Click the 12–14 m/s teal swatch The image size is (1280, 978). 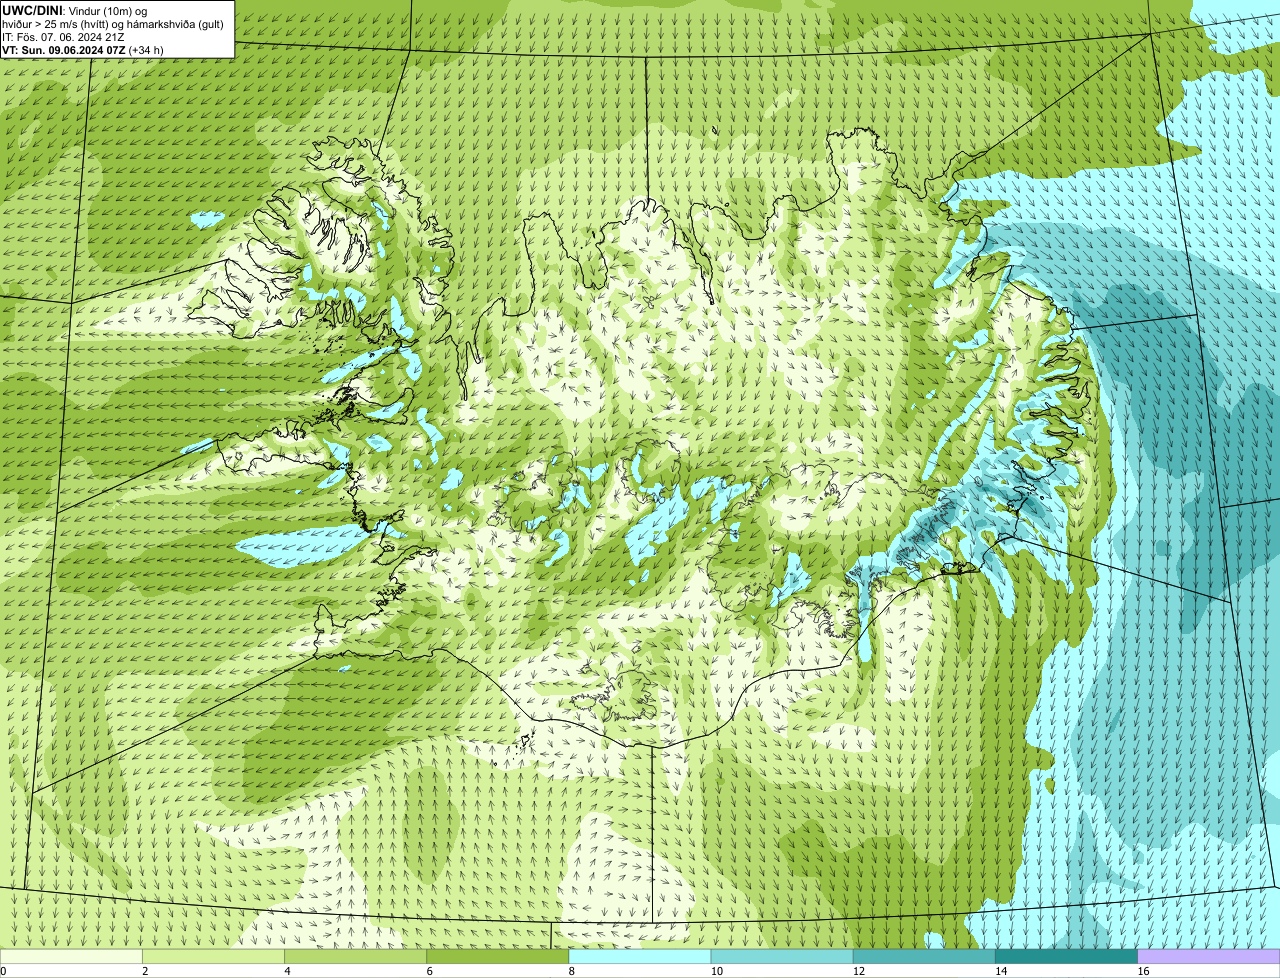[x=924, y=956]
